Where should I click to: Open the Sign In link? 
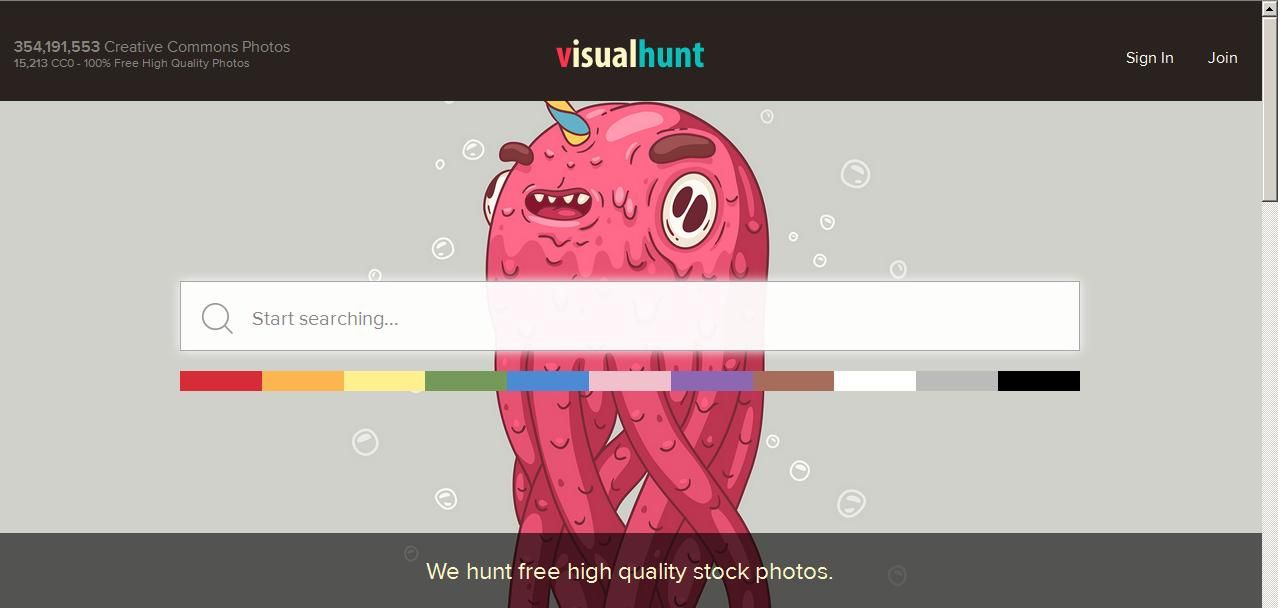tap(1149, 58)
